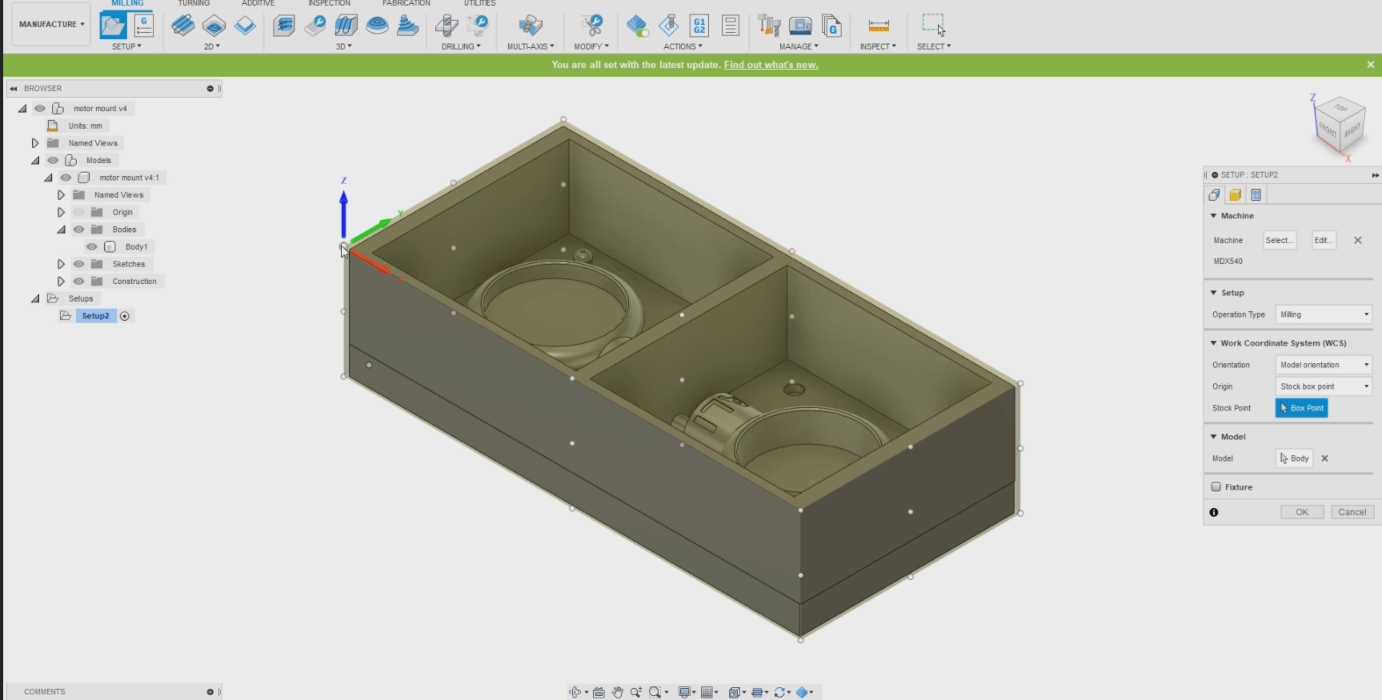Open the Tool Library icon

[769, 26]
